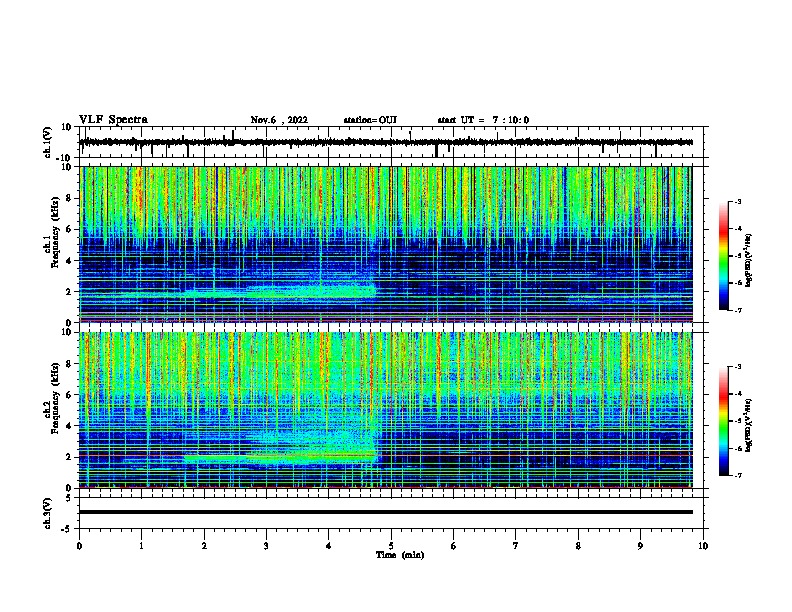The width and height of the screenshot is (792, 612).
Task: Click the "8" frequency tick on ch.2 spectrogram
Action: 69,364
